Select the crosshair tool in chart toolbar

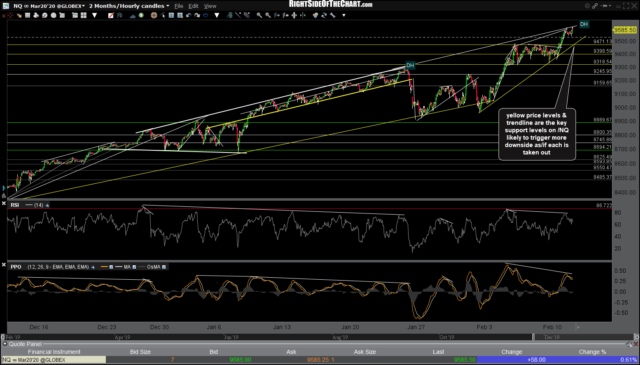pos(10,16)
